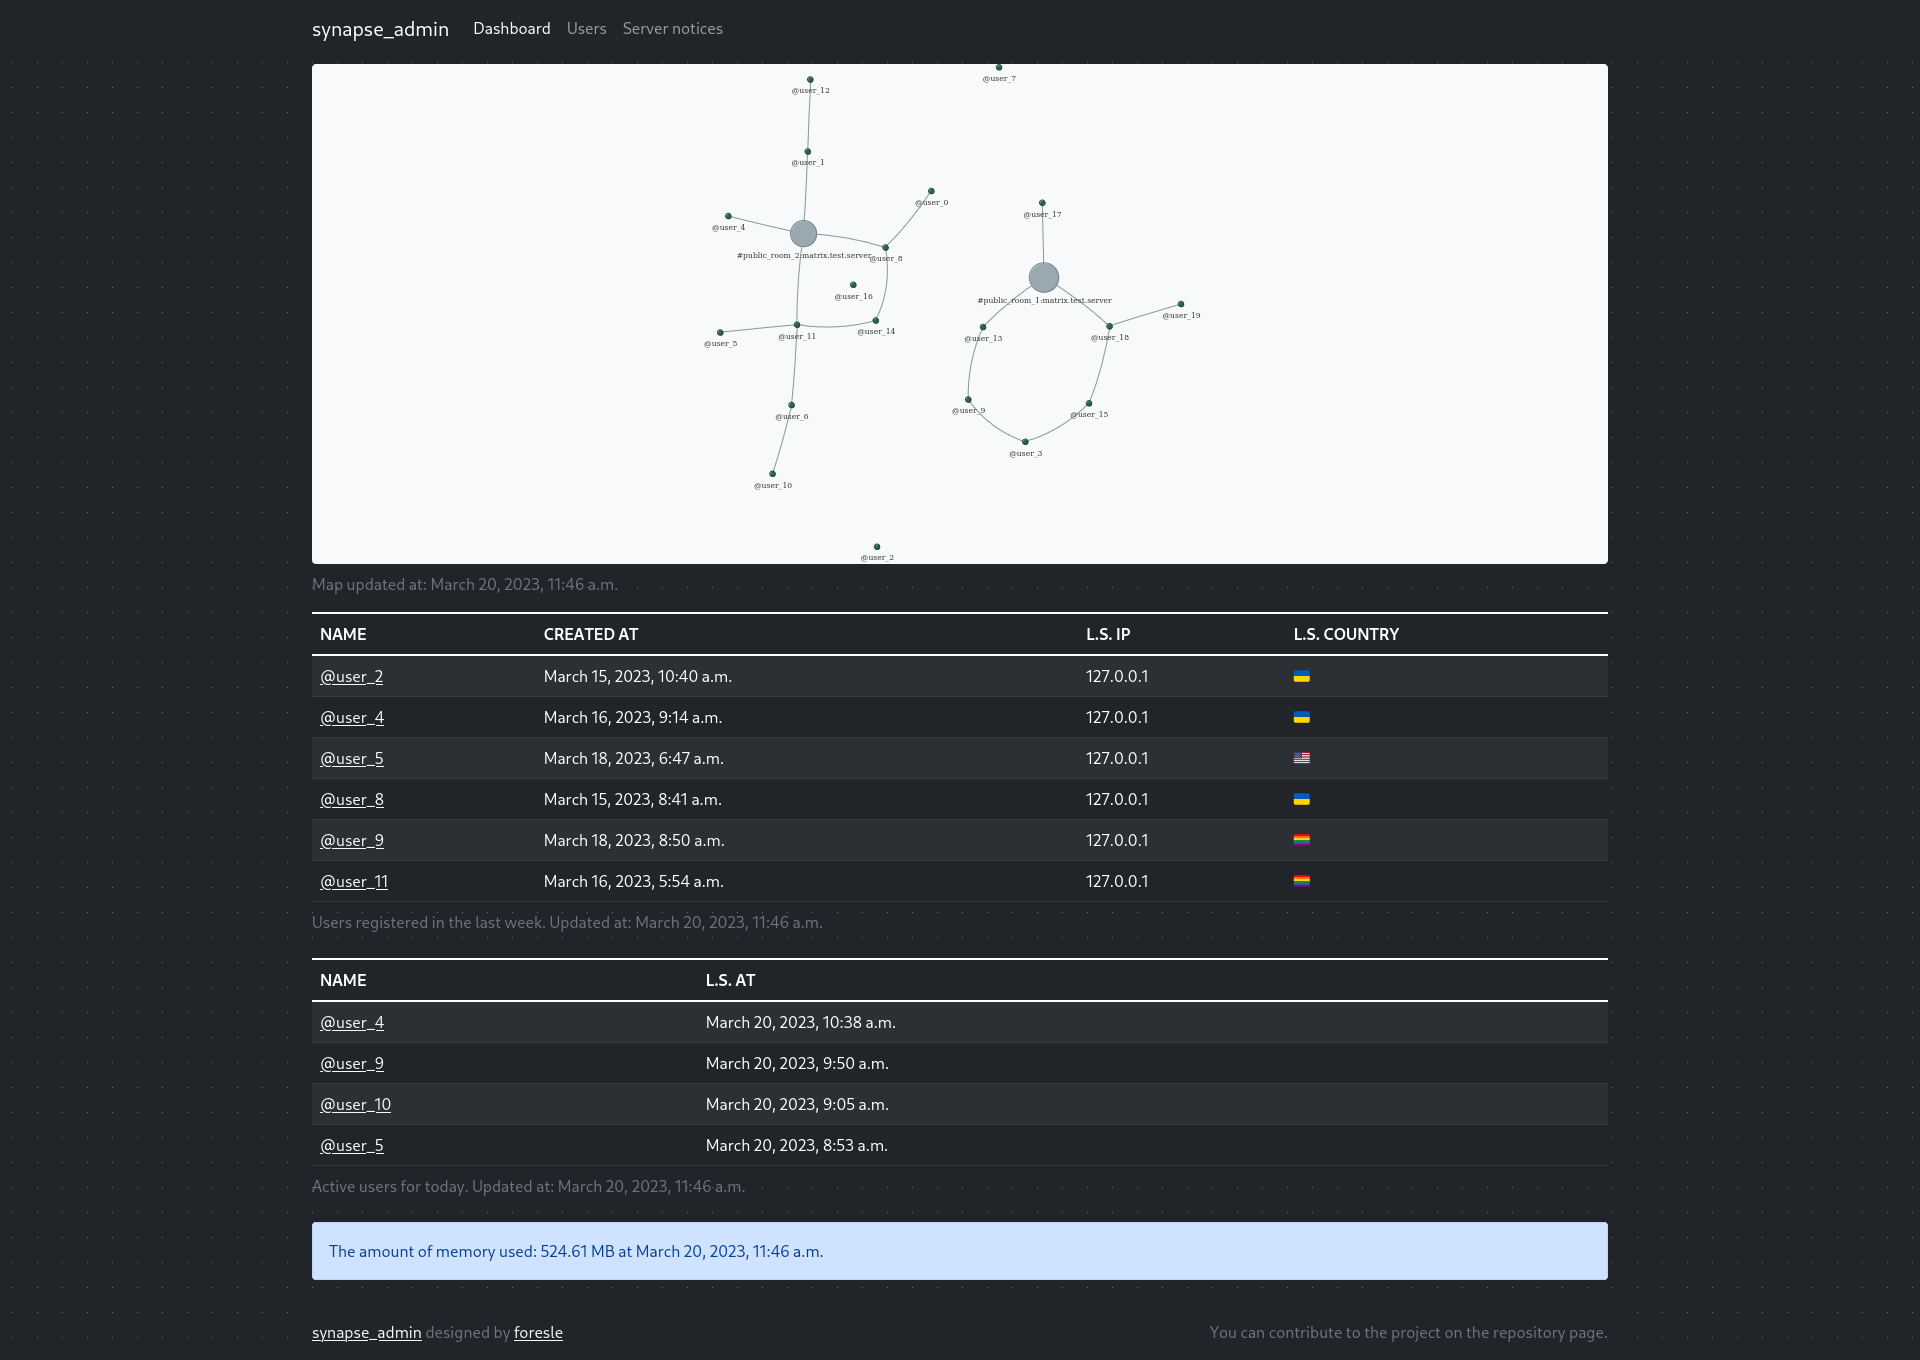
Task: Click Ukraine flag in @user_2 row
Action: click(x=1301, y=677)
